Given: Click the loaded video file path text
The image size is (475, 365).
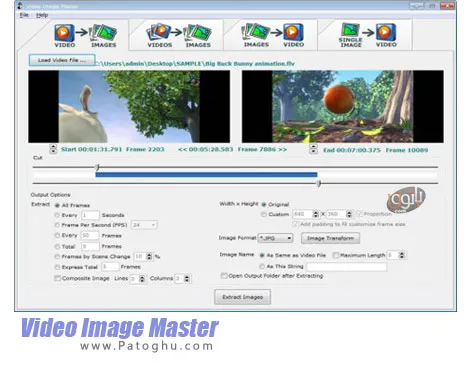Looking at the screenshot, I should [x=195, y=63].
